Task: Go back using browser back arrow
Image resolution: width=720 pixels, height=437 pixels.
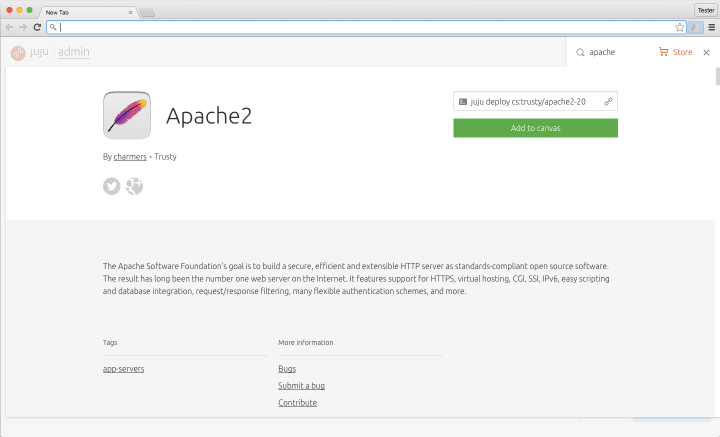Action: coord(9,28)
